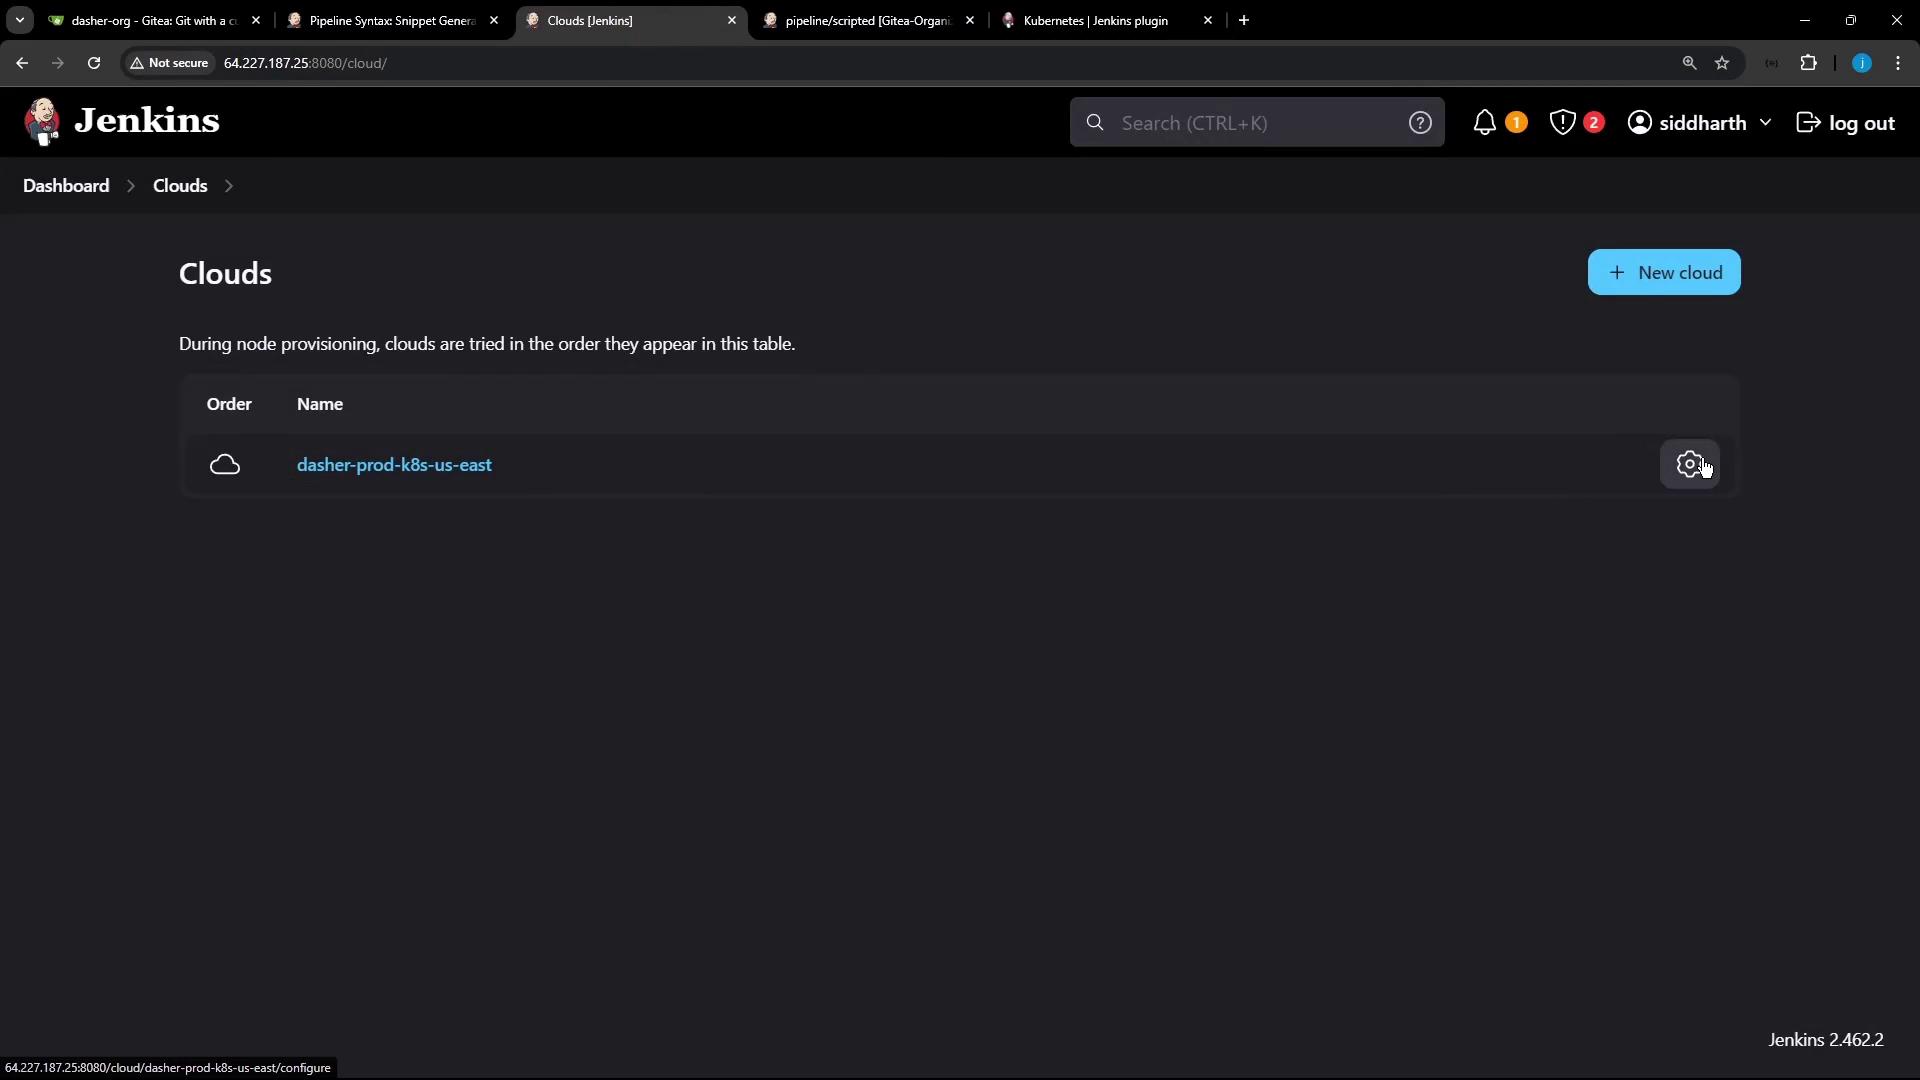The height and width of the screenshot is (1080, 1920).
Task: Click log out
Action: [x=1846, y=123]
